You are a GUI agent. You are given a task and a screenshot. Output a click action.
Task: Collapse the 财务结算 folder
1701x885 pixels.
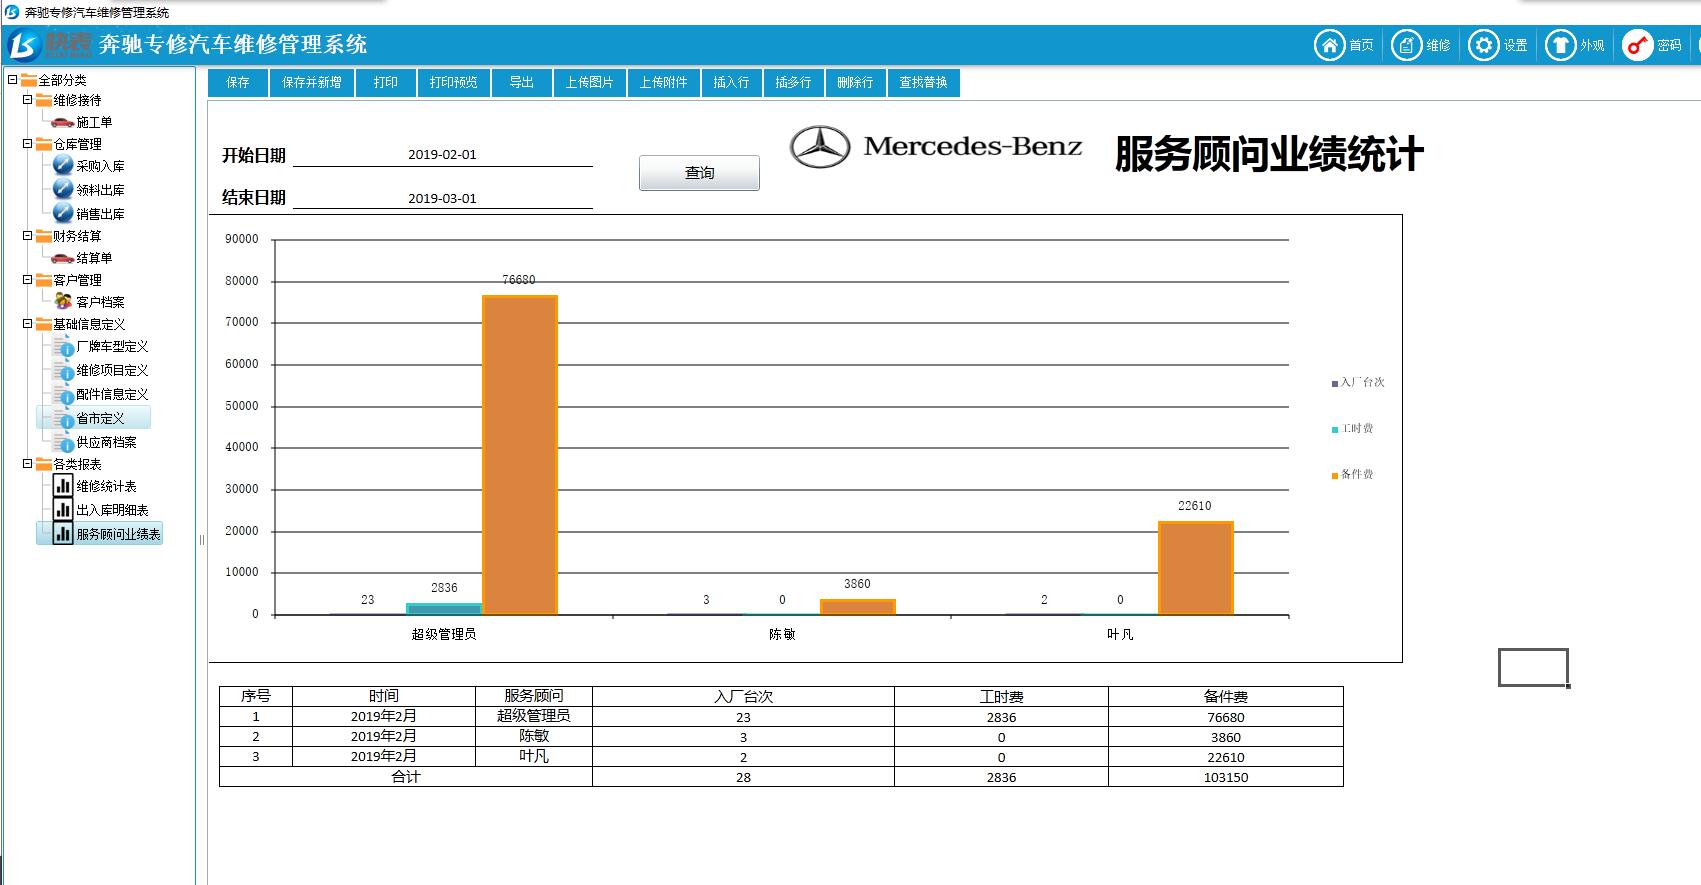(x=28, y=236)
